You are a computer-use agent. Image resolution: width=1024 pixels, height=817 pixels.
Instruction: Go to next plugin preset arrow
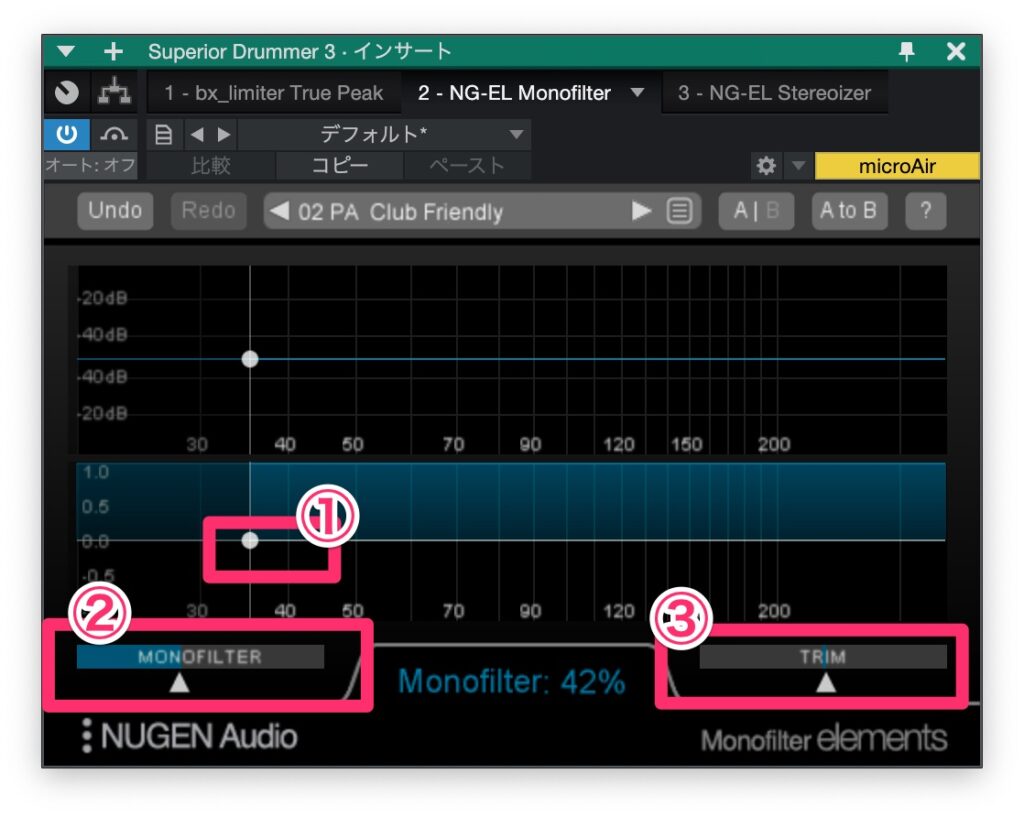641,212
